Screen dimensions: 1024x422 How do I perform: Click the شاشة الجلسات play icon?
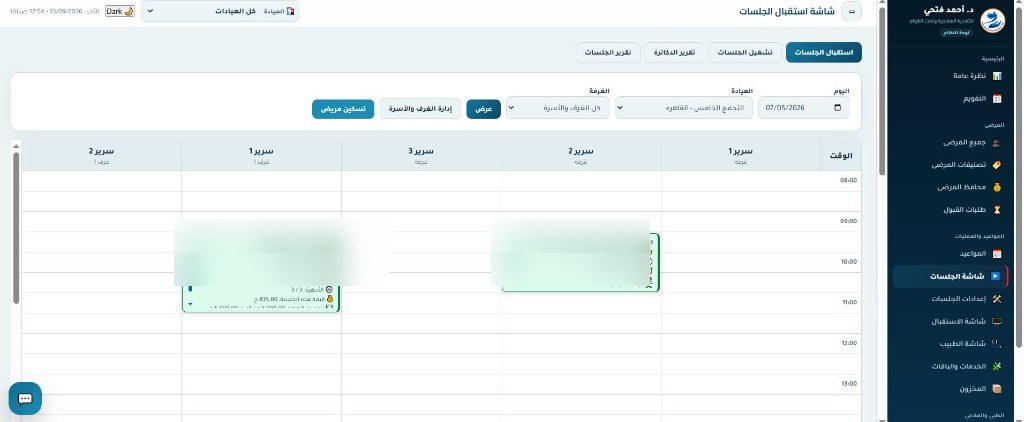pyautogui.click(x=995, y=276)
